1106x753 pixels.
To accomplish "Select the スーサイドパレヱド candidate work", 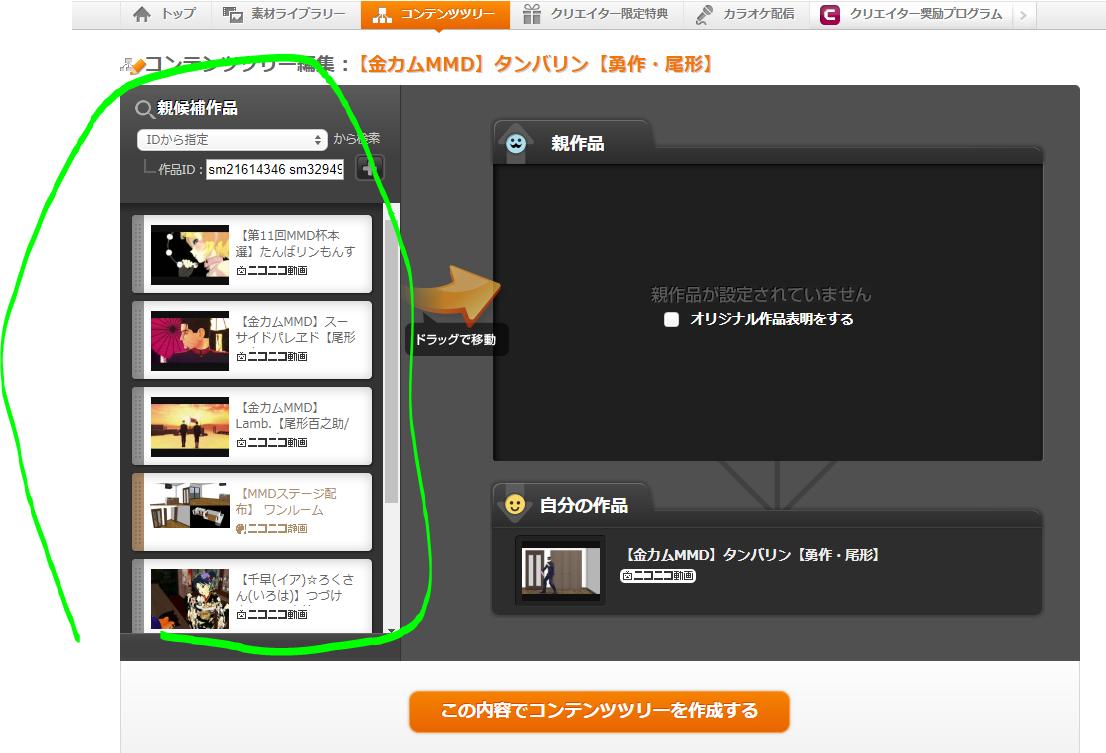I will (x=253, y=340).
